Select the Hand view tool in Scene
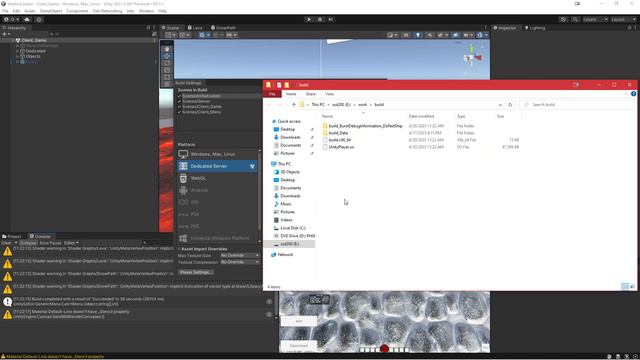This screenshot has height=360, width=640. coord(167,49)
